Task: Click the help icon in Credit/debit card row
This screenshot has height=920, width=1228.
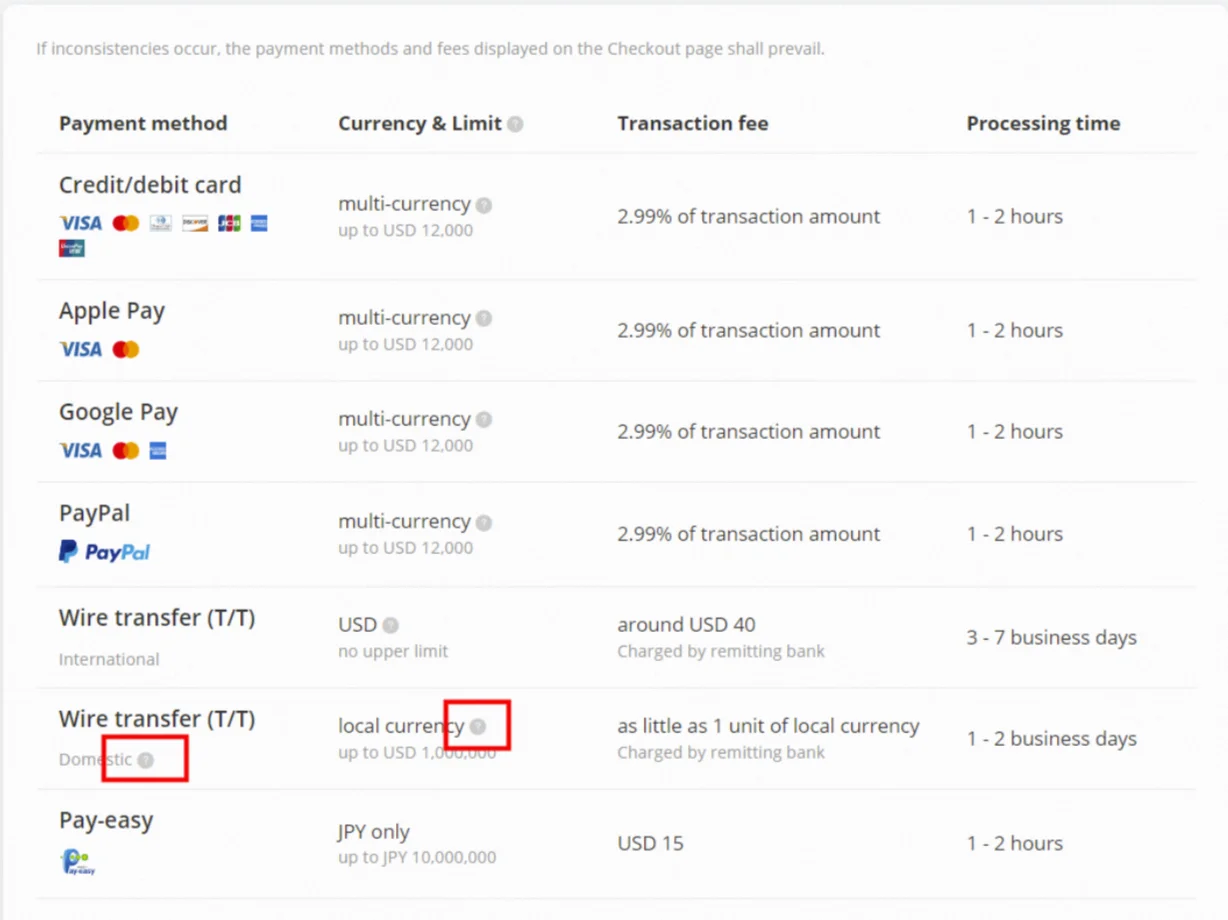Action: [x=484, y=205]
